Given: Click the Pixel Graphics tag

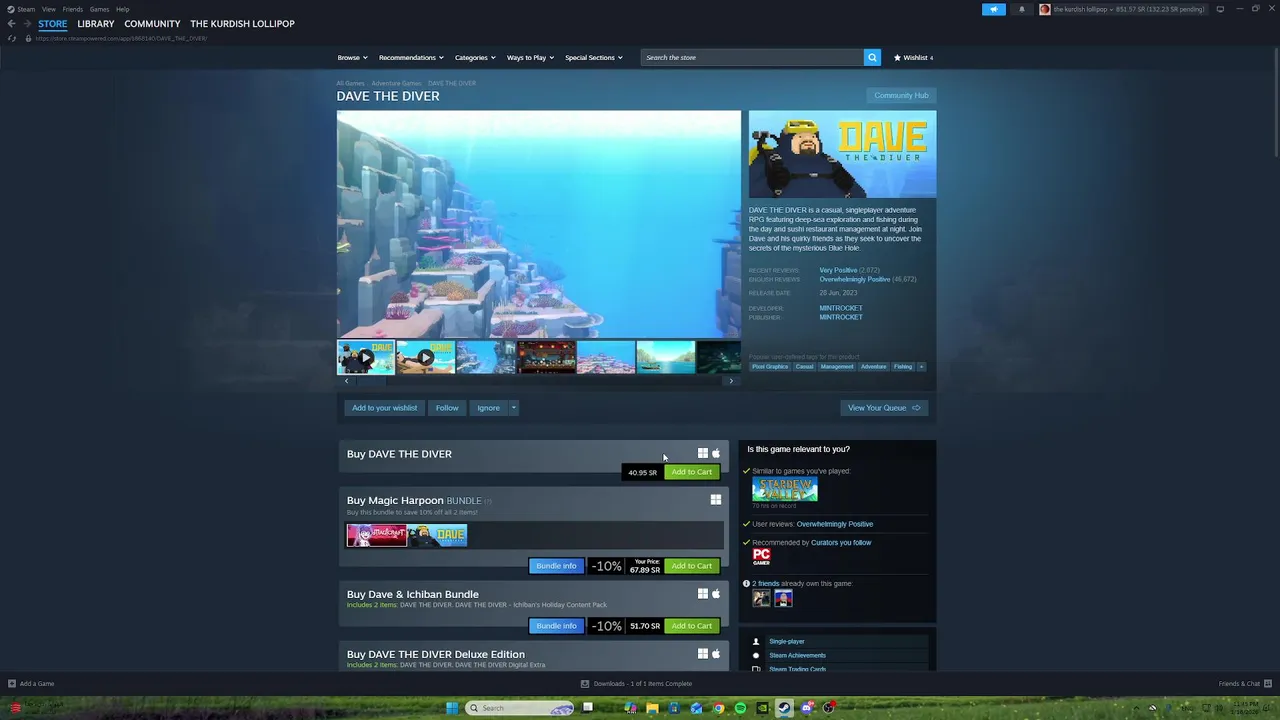Looking at the screenshot, I should click(770, 367).
